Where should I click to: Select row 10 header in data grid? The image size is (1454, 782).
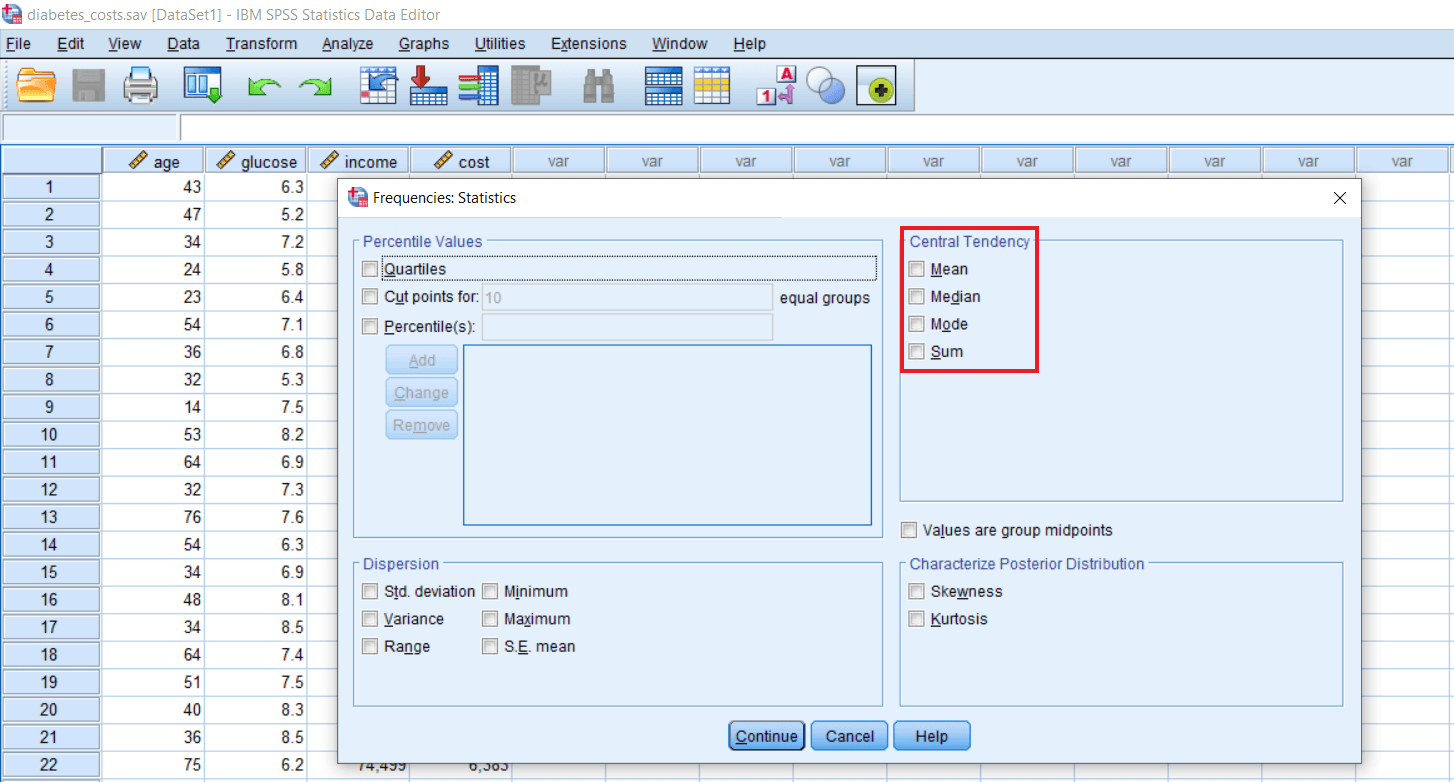[50, 435]
